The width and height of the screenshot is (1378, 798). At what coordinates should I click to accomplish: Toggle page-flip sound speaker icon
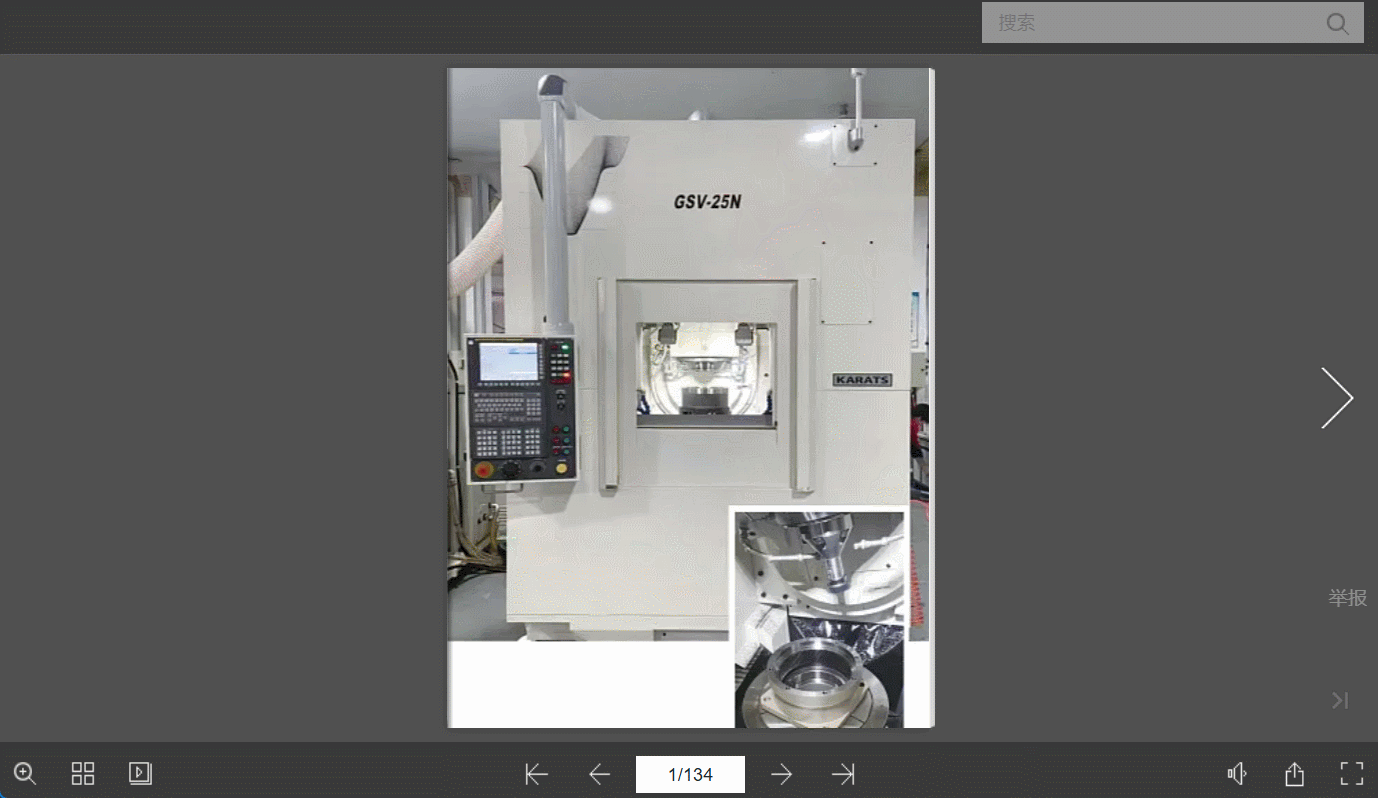[x=1237, y=774]
